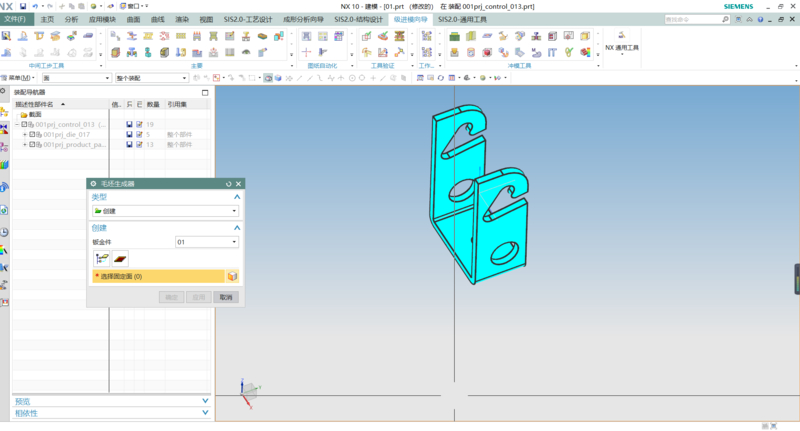Click the 取消 button

pos(226,297)
